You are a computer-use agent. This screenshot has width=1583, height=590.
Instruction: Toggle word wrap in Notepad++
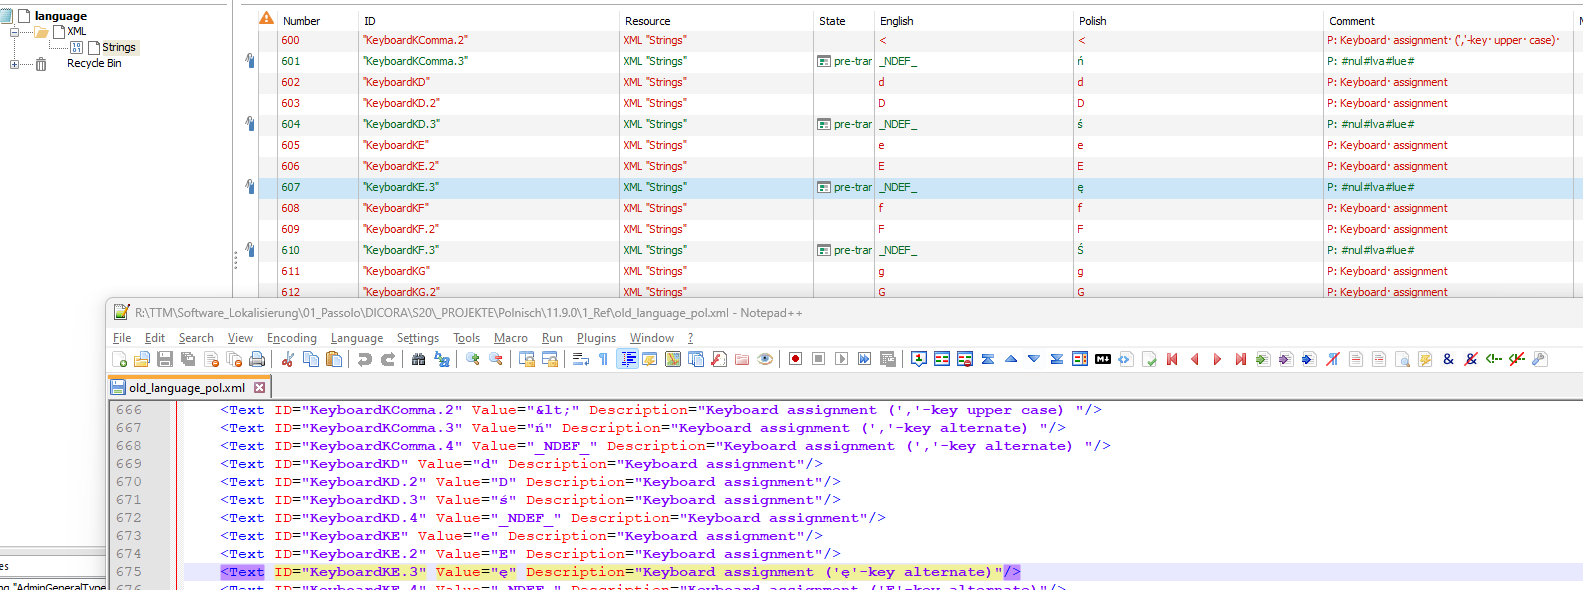pos(581,360)
